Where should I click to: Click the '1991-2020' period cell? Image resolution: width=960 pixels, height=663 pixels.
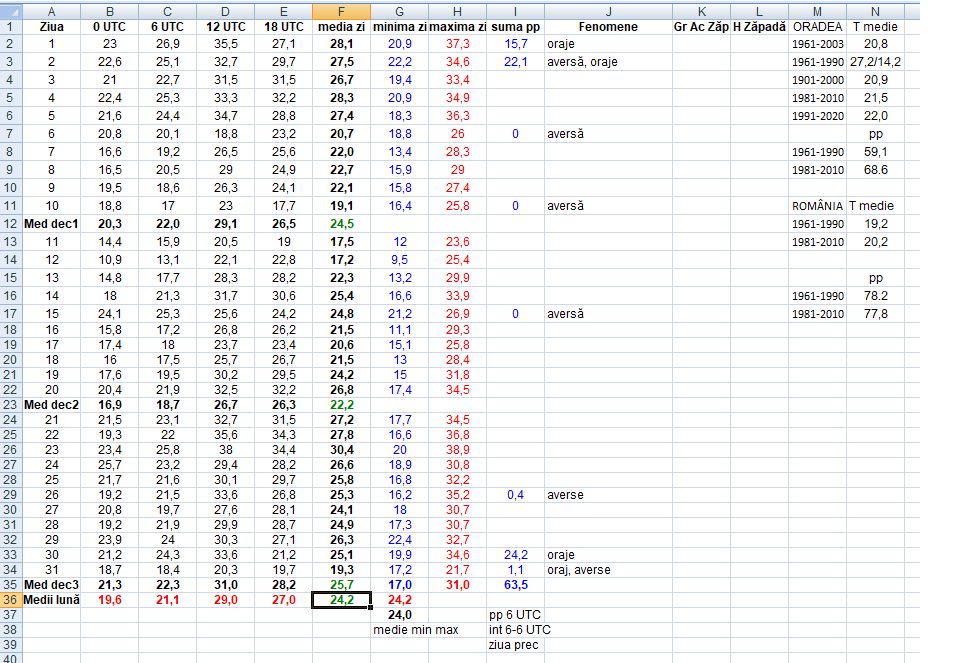(817, 116)
